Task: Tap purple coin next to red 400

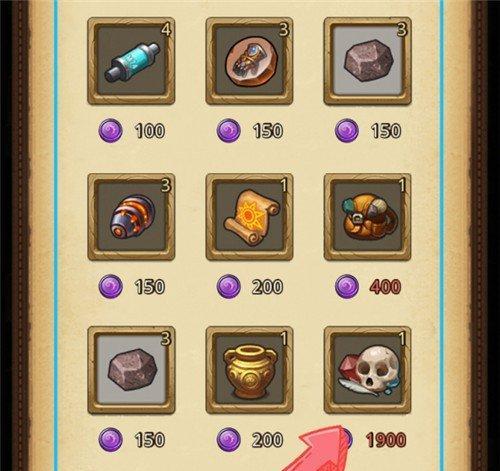Action: coord(347,286)
